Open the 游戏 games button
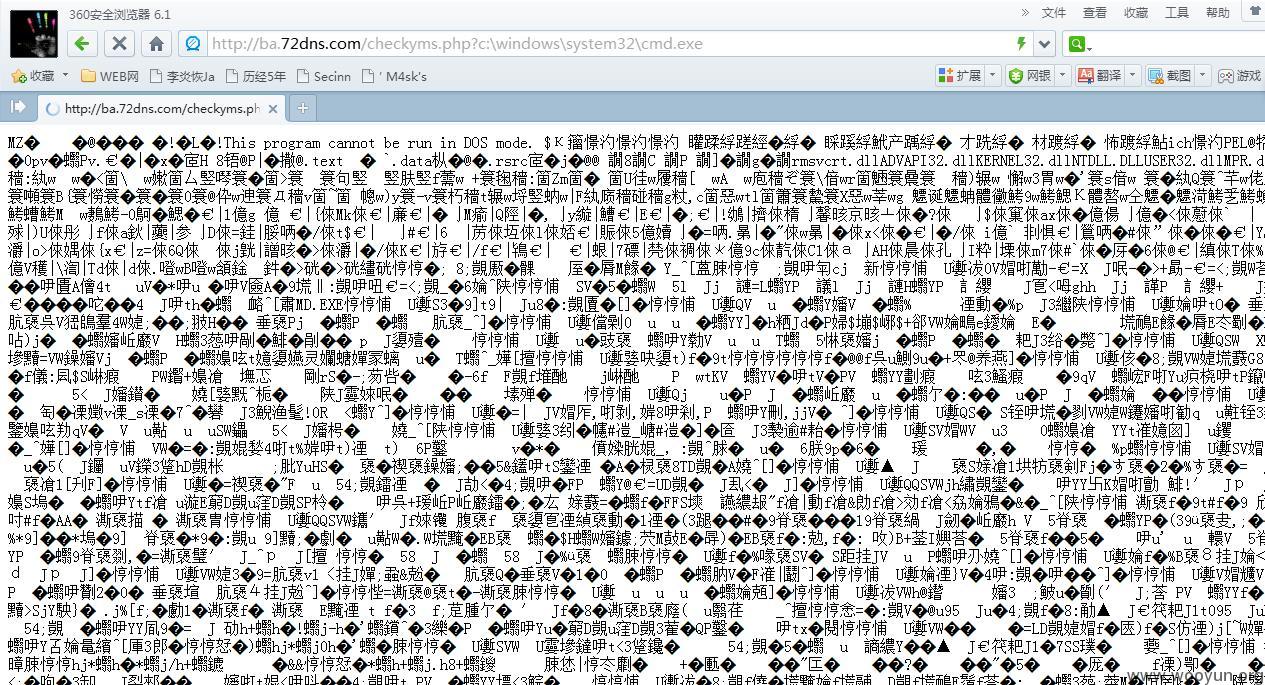This screenshot has width=1265, height=685. point(1239,76)
